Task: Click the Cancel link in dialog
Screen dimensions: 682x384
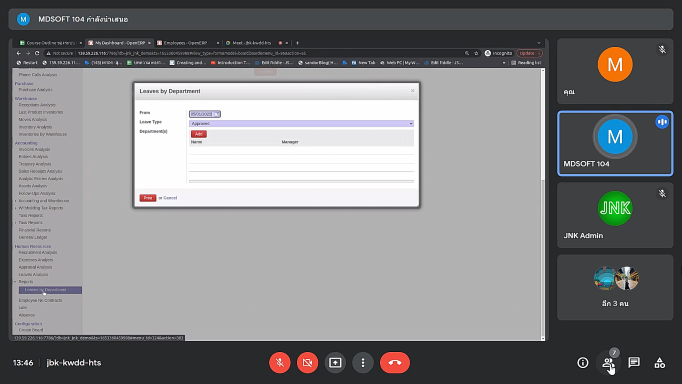Action: 170,198
